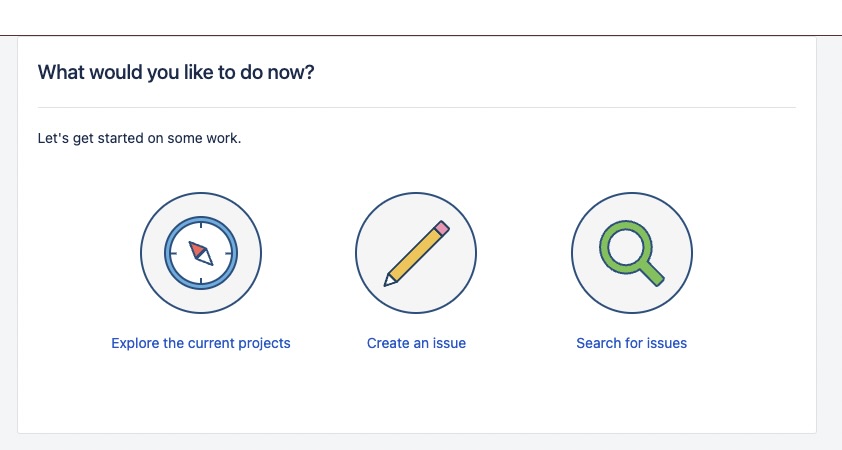Click the pink eraser end of the pencil
The width and height of the screenshot is (842, 450).
(443, 227)
